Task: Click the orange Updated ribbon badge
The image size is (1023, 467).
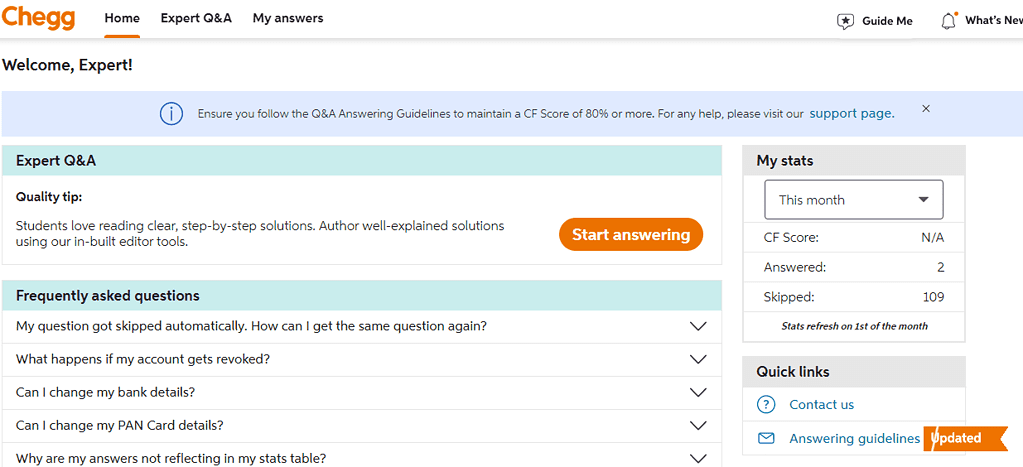Action: pyautogui.click(x=964, y=438)
